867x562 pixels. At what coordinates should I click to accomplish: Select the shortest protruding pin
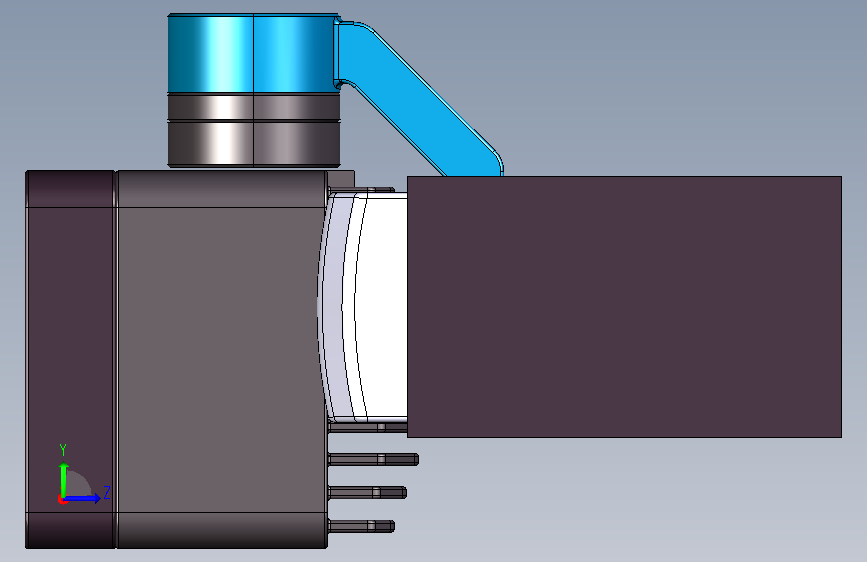(362, 525)
